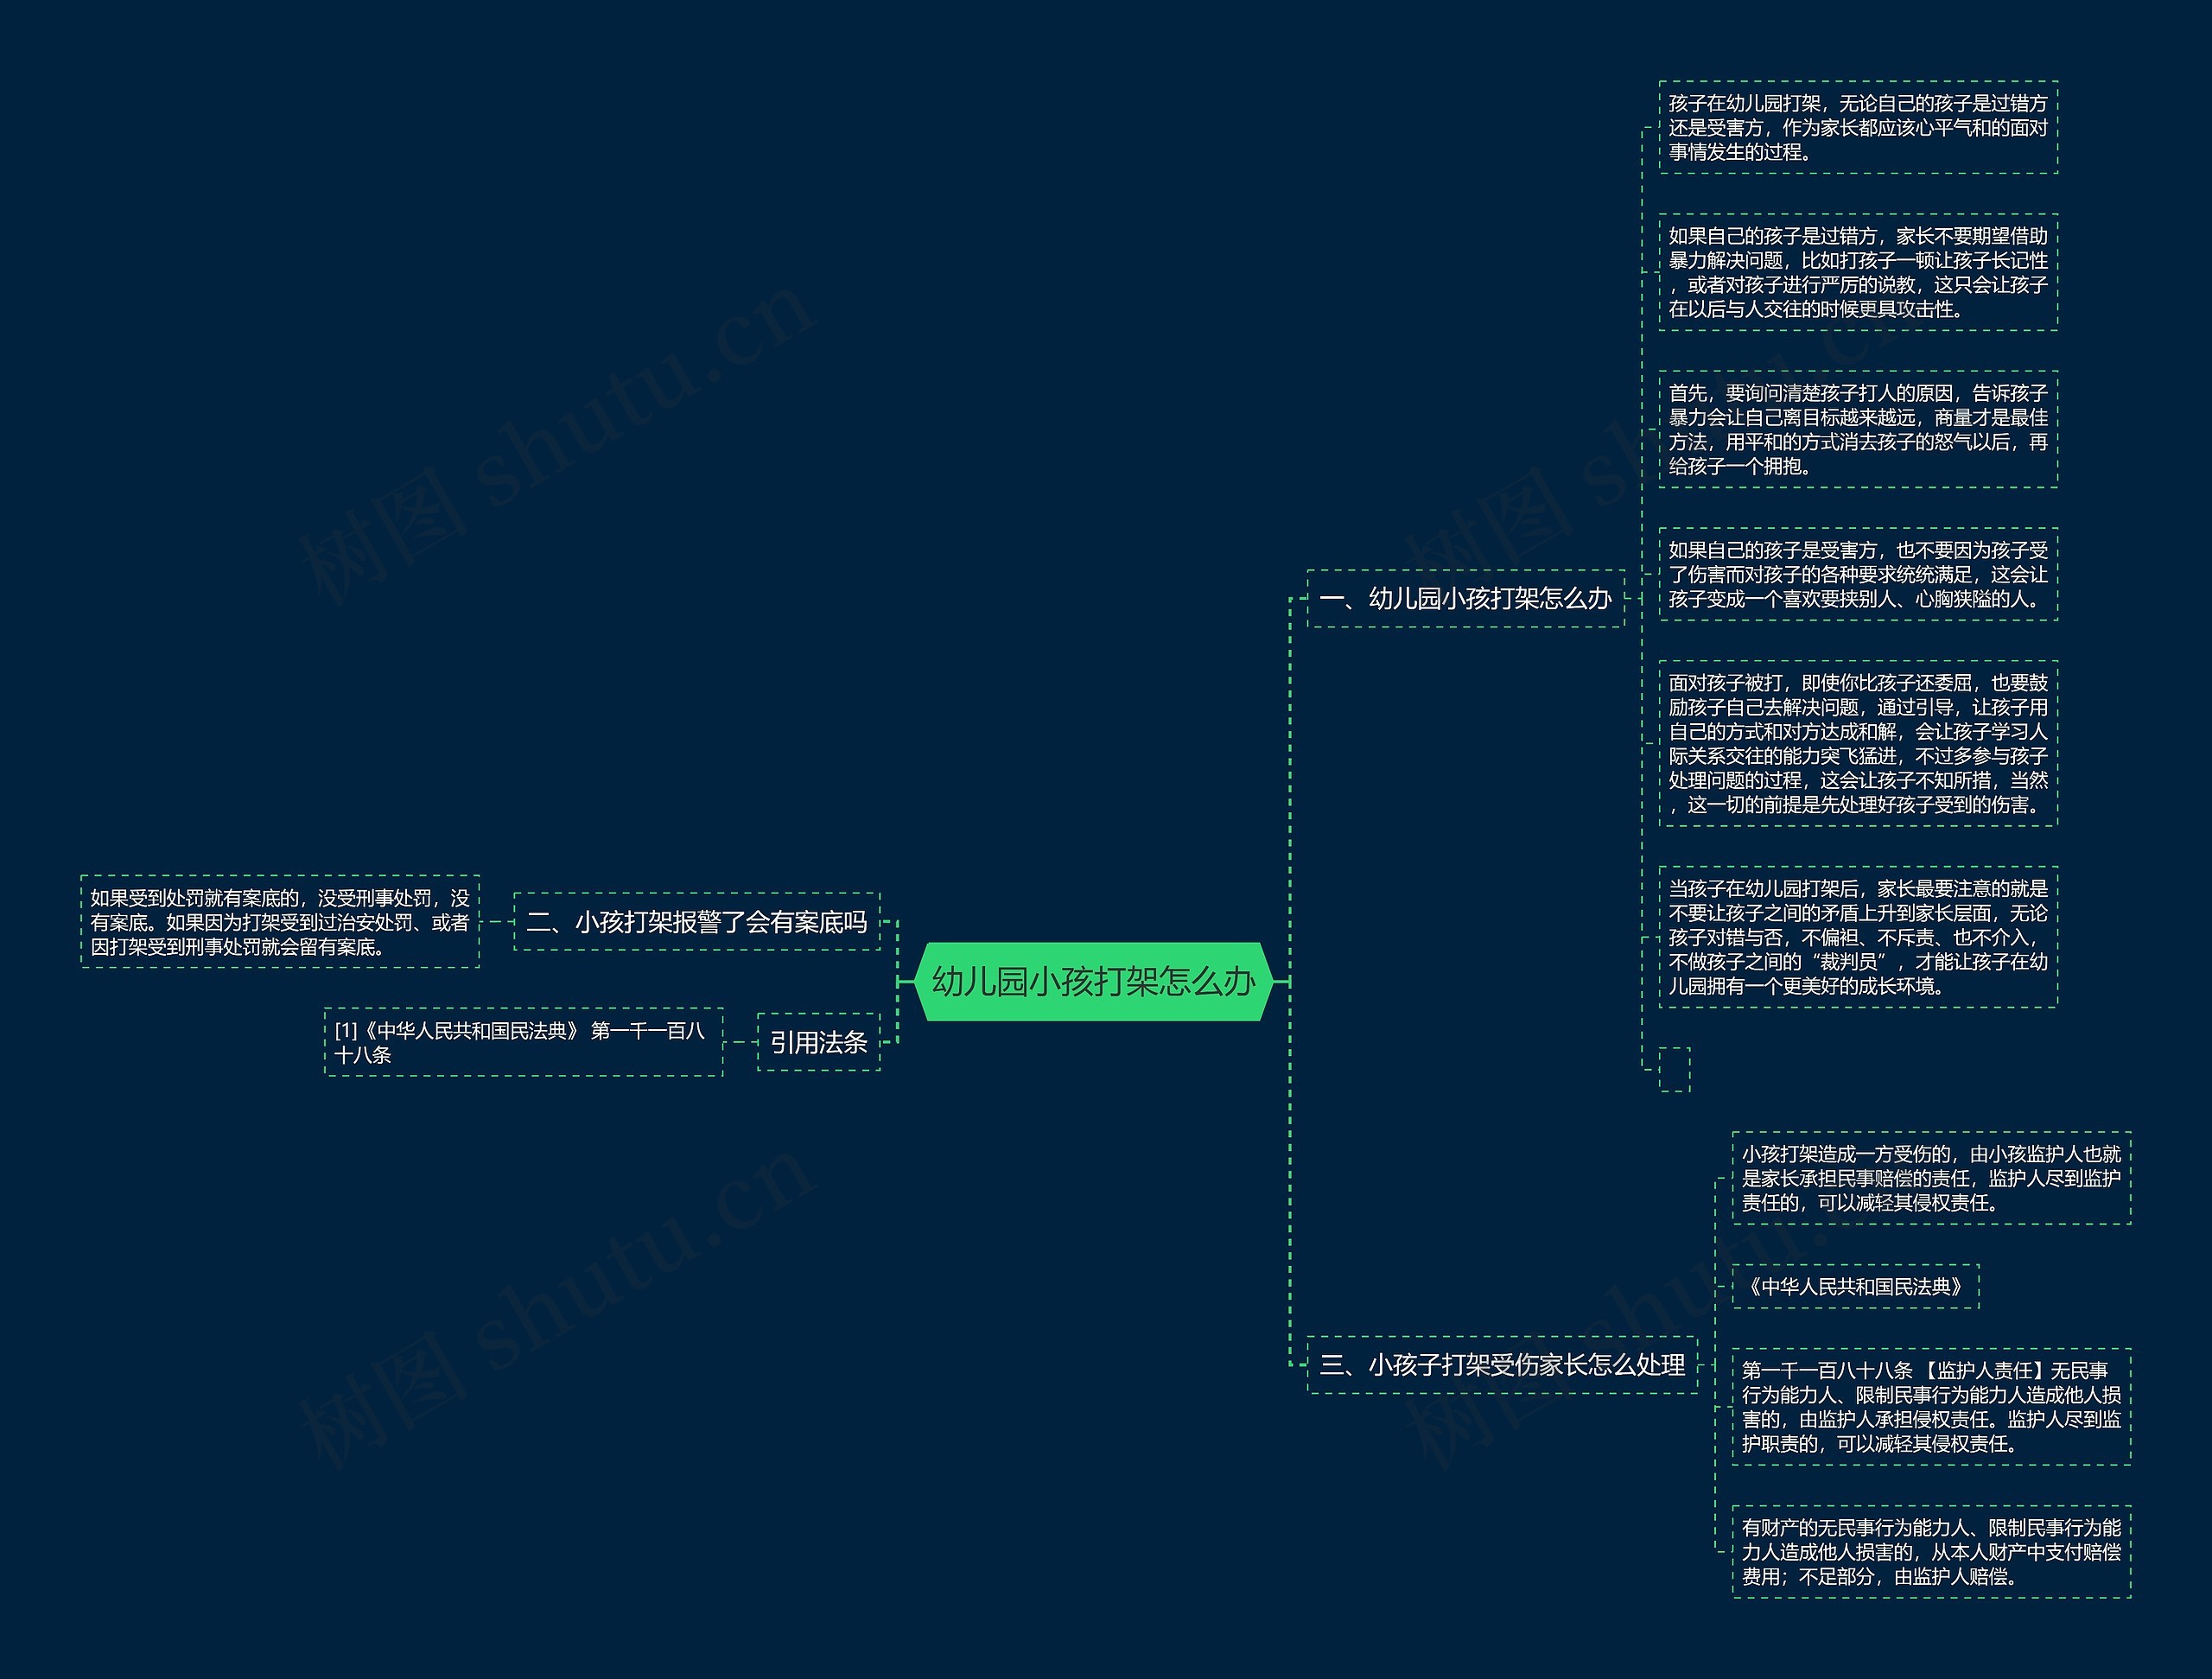The image size is (2212, 1679).
Task: Click citation [1]《中华人民共和国民法典》第一千一百八十八条
Action: (x=523, y=1042)
